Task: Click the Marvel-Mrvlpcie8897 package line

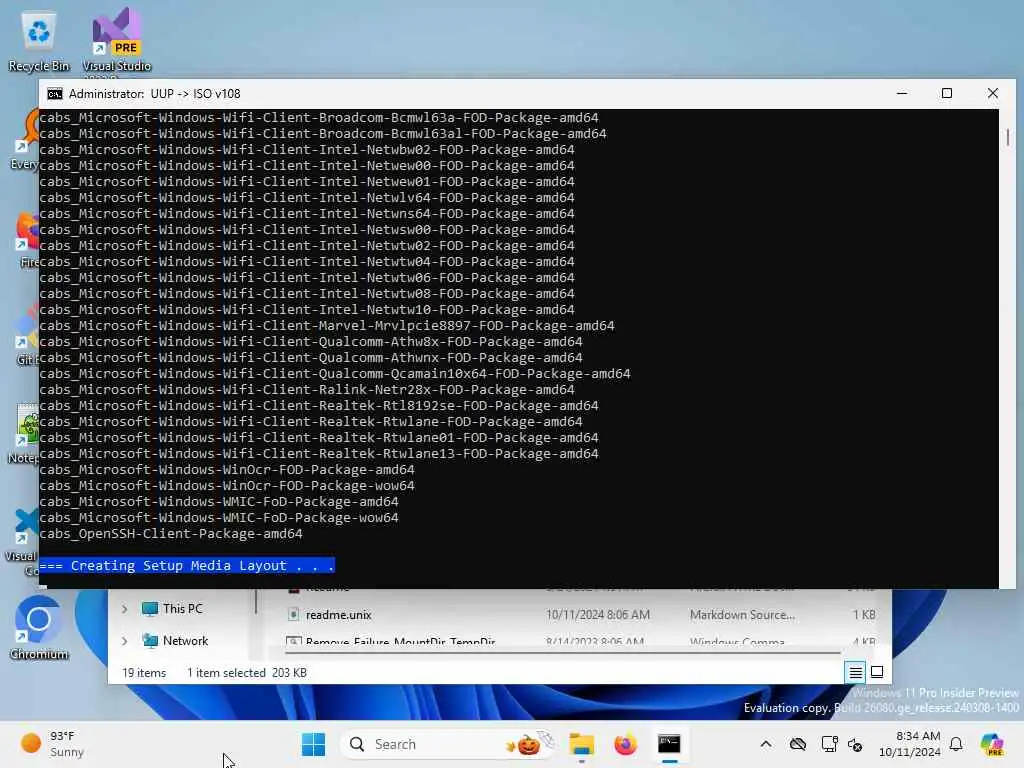Action: click(327, 326)
